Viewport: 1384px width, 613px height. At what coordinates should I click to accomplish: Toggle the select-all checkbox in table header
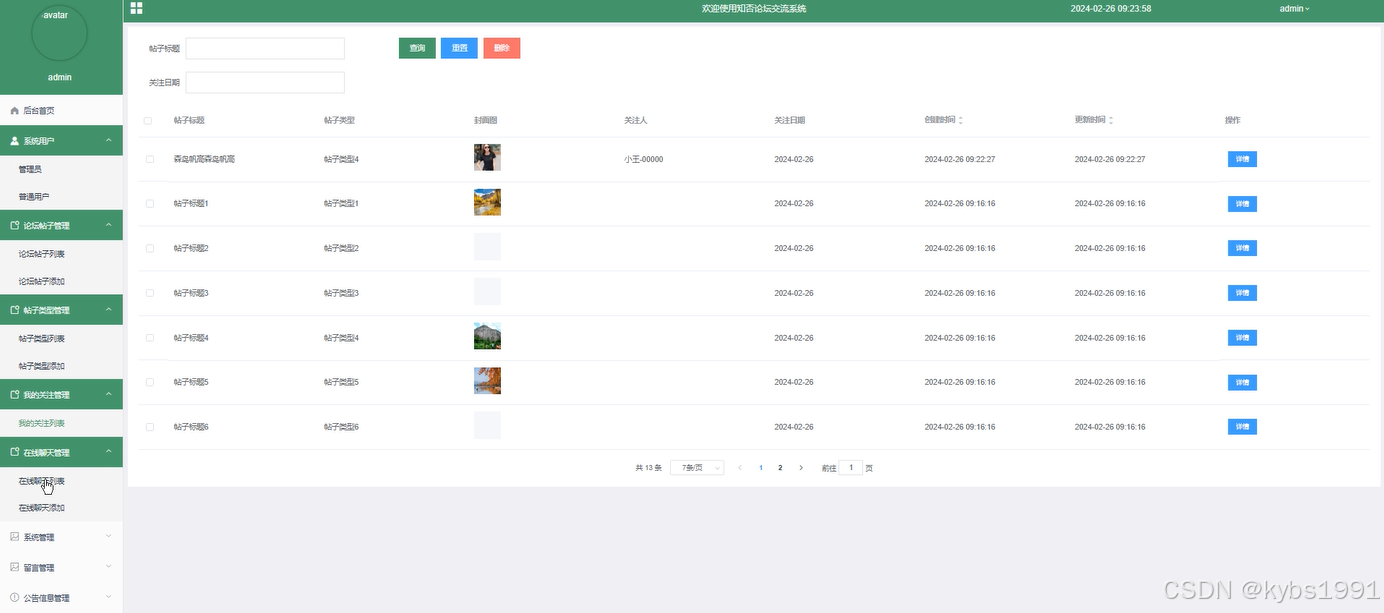[x=148, y=120]
